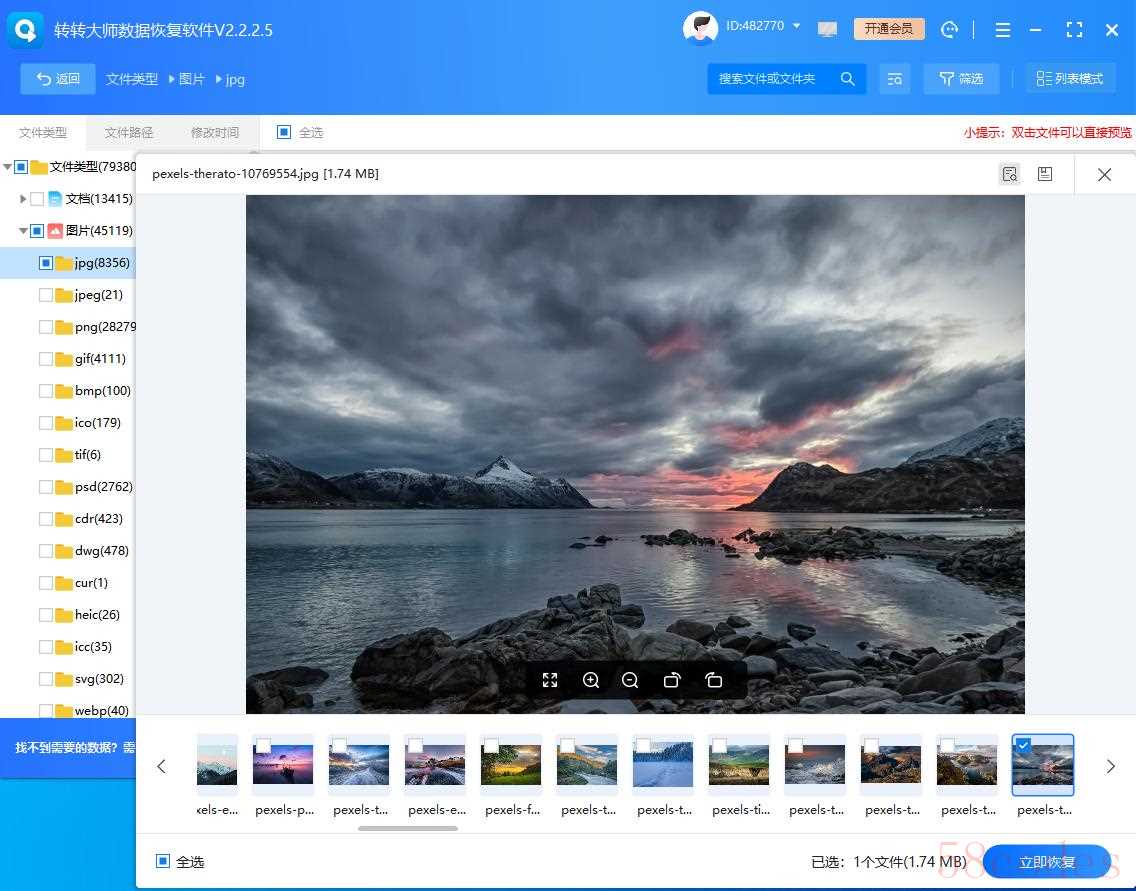Rotate the preview image counter-clockwise
Viewport: 1136px width, 891px height.
(713, 680)
